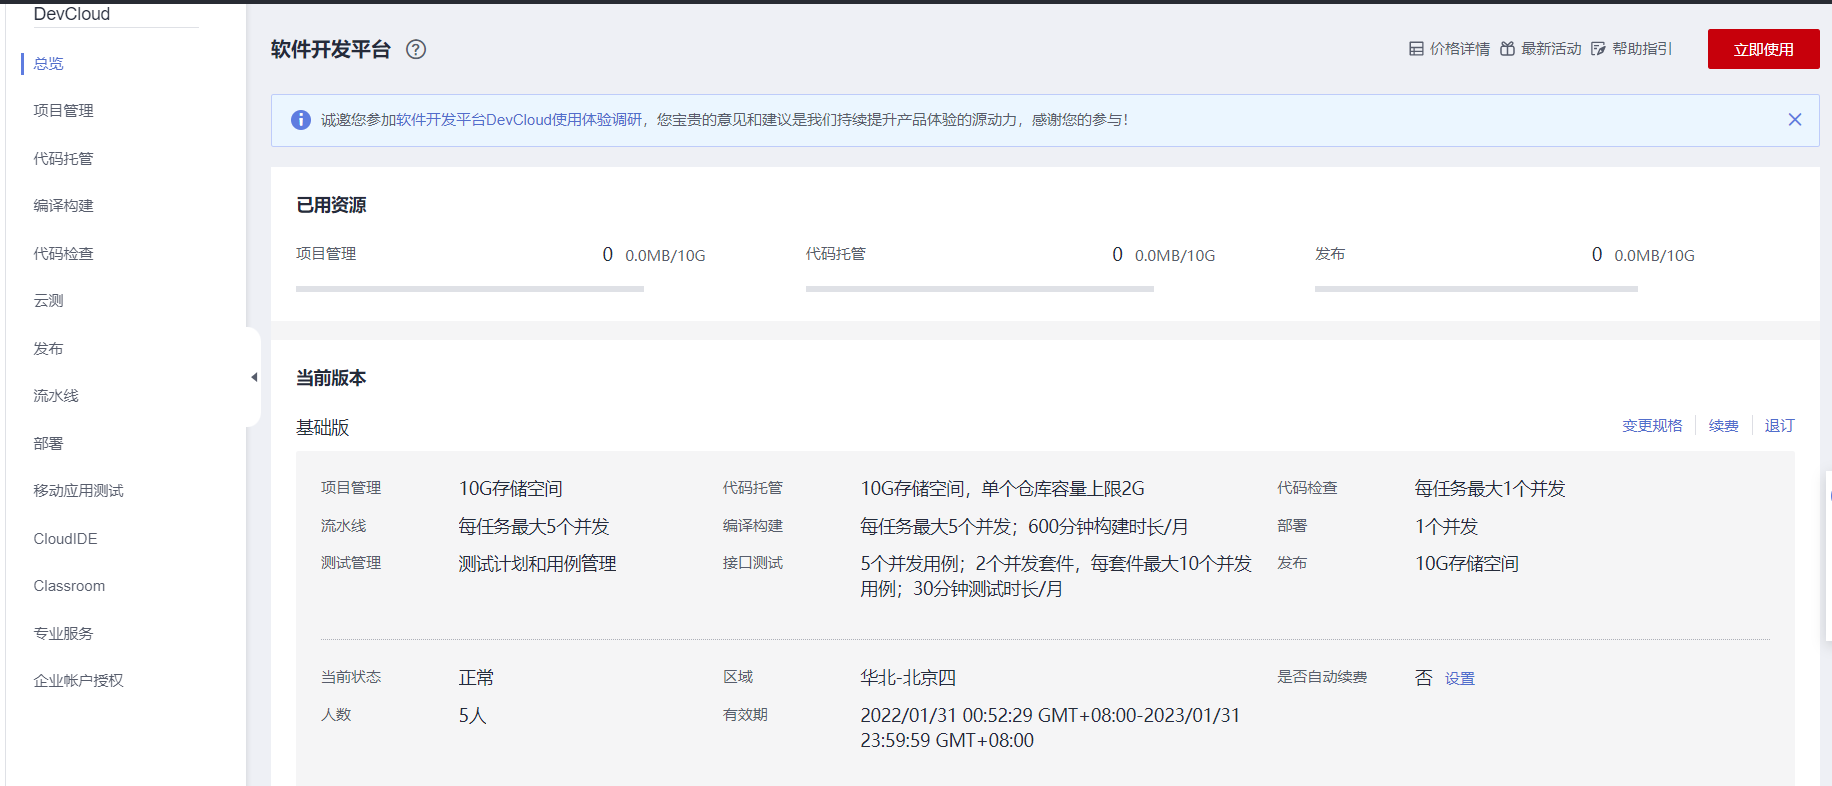Screen dimensions: 1832x786
Task: Click the validity period date text
Action: 1050,728
